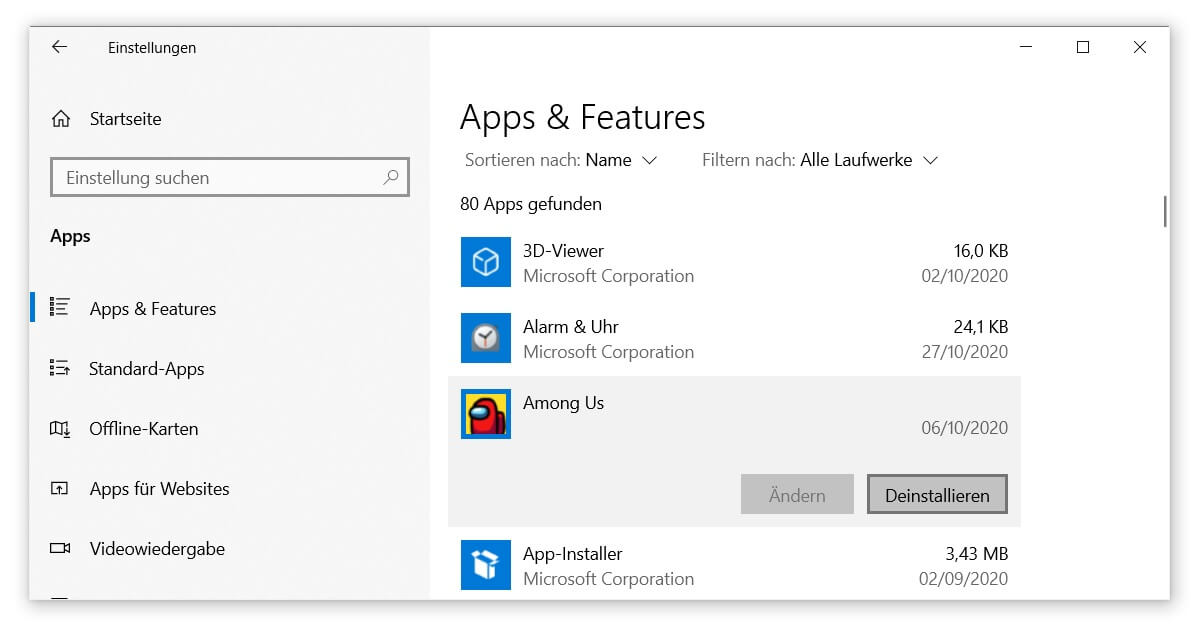Click the App-Installer box icon
1200x630 pixels.
pyautogui.click(x=486, y=565)
